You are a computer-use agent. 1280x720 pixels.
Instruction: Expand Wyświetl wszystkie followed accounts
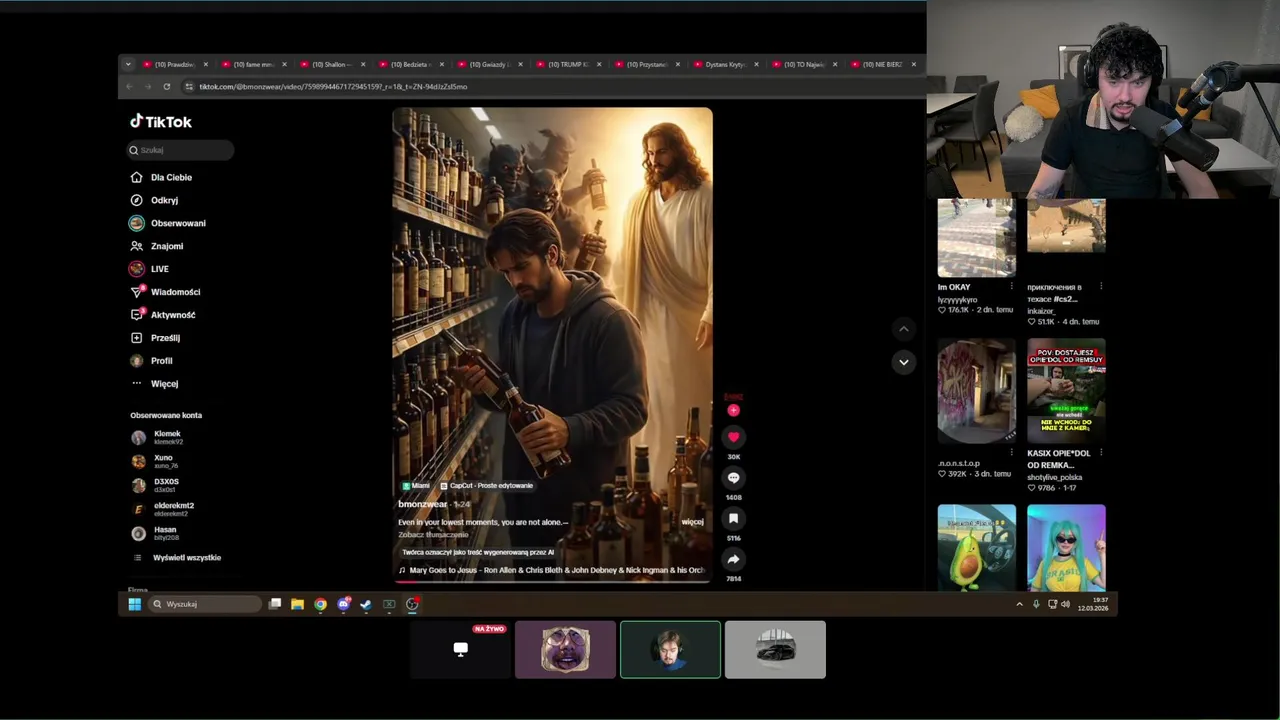click(x=176, y=558)
